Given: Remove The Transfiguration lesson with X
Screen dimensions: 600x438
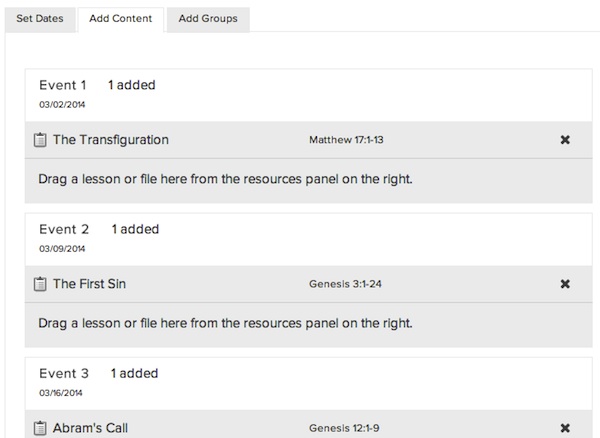Looking at the screenshot, I should click(x=565, y=140).
